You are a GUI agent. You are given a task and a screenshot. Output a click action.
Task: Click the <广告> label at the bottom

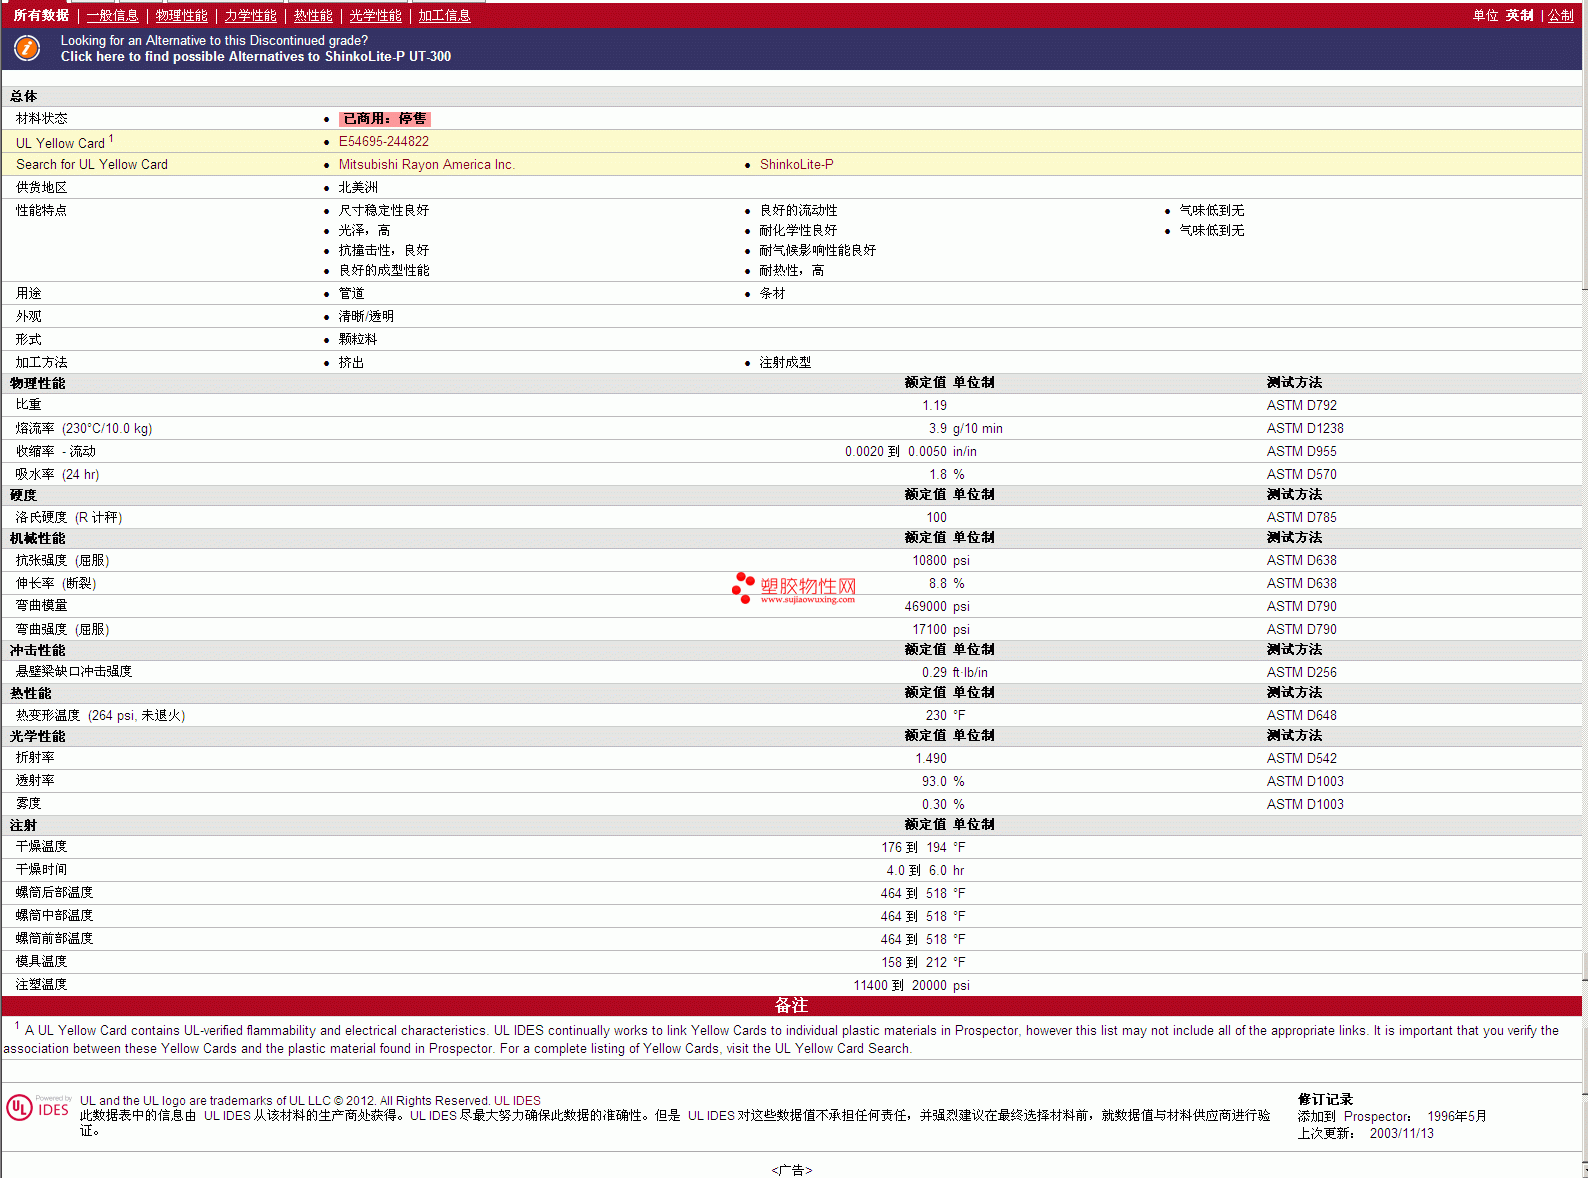click(x=791, y=1170)
